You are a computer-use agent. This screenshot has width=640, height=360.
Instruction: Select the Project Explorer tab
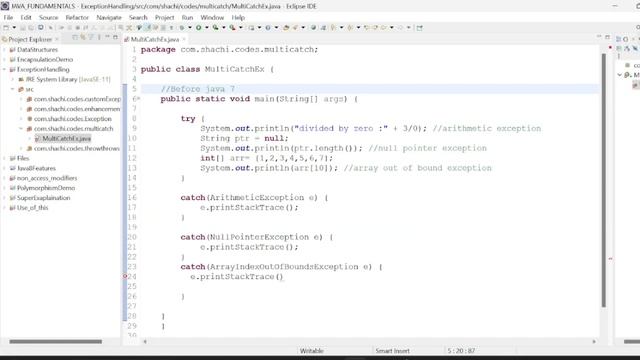(x=30, y=39)
